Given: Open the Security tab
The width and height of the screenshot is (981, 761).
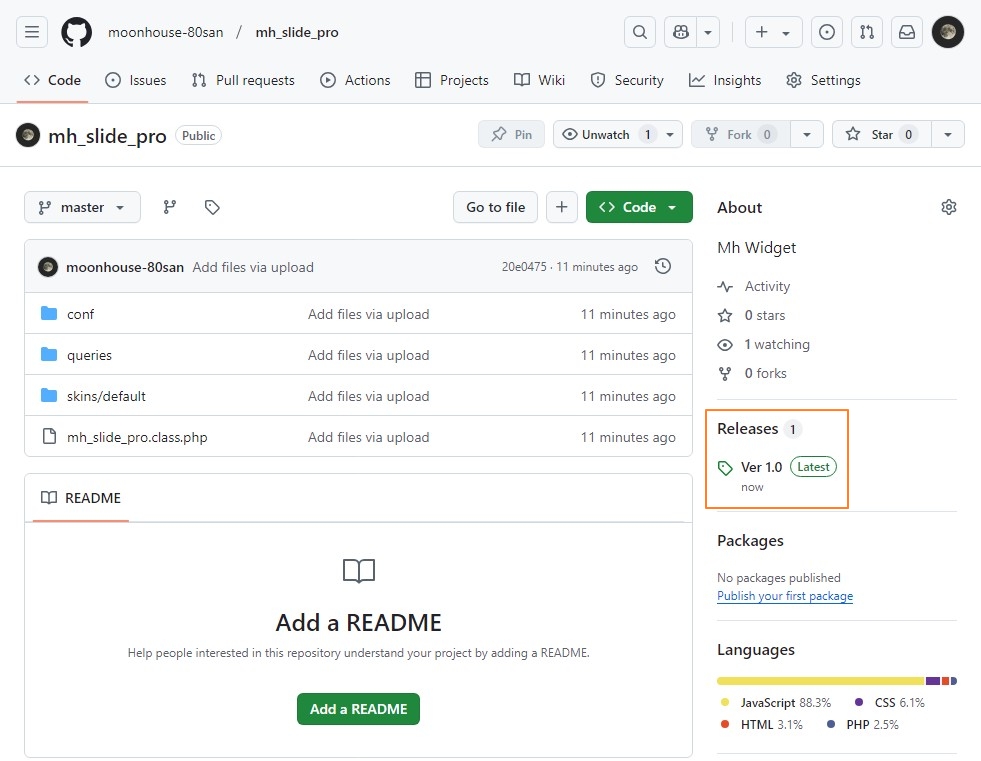Looking at the screenshot, I should 627,80.
